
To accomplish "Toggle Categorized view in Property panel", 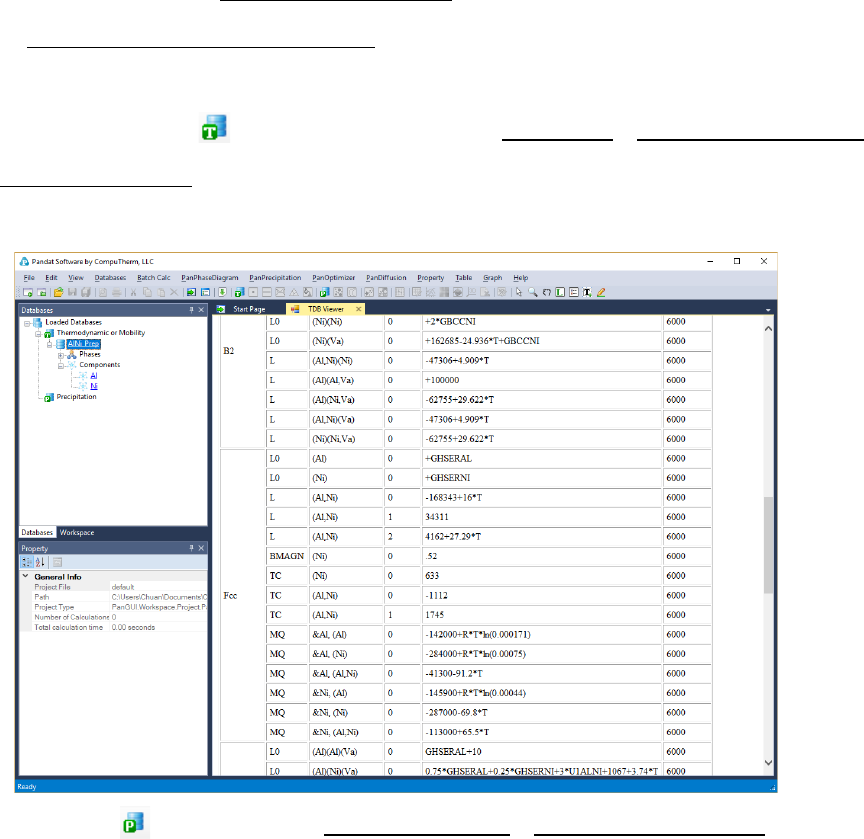I will coord(26,562).
